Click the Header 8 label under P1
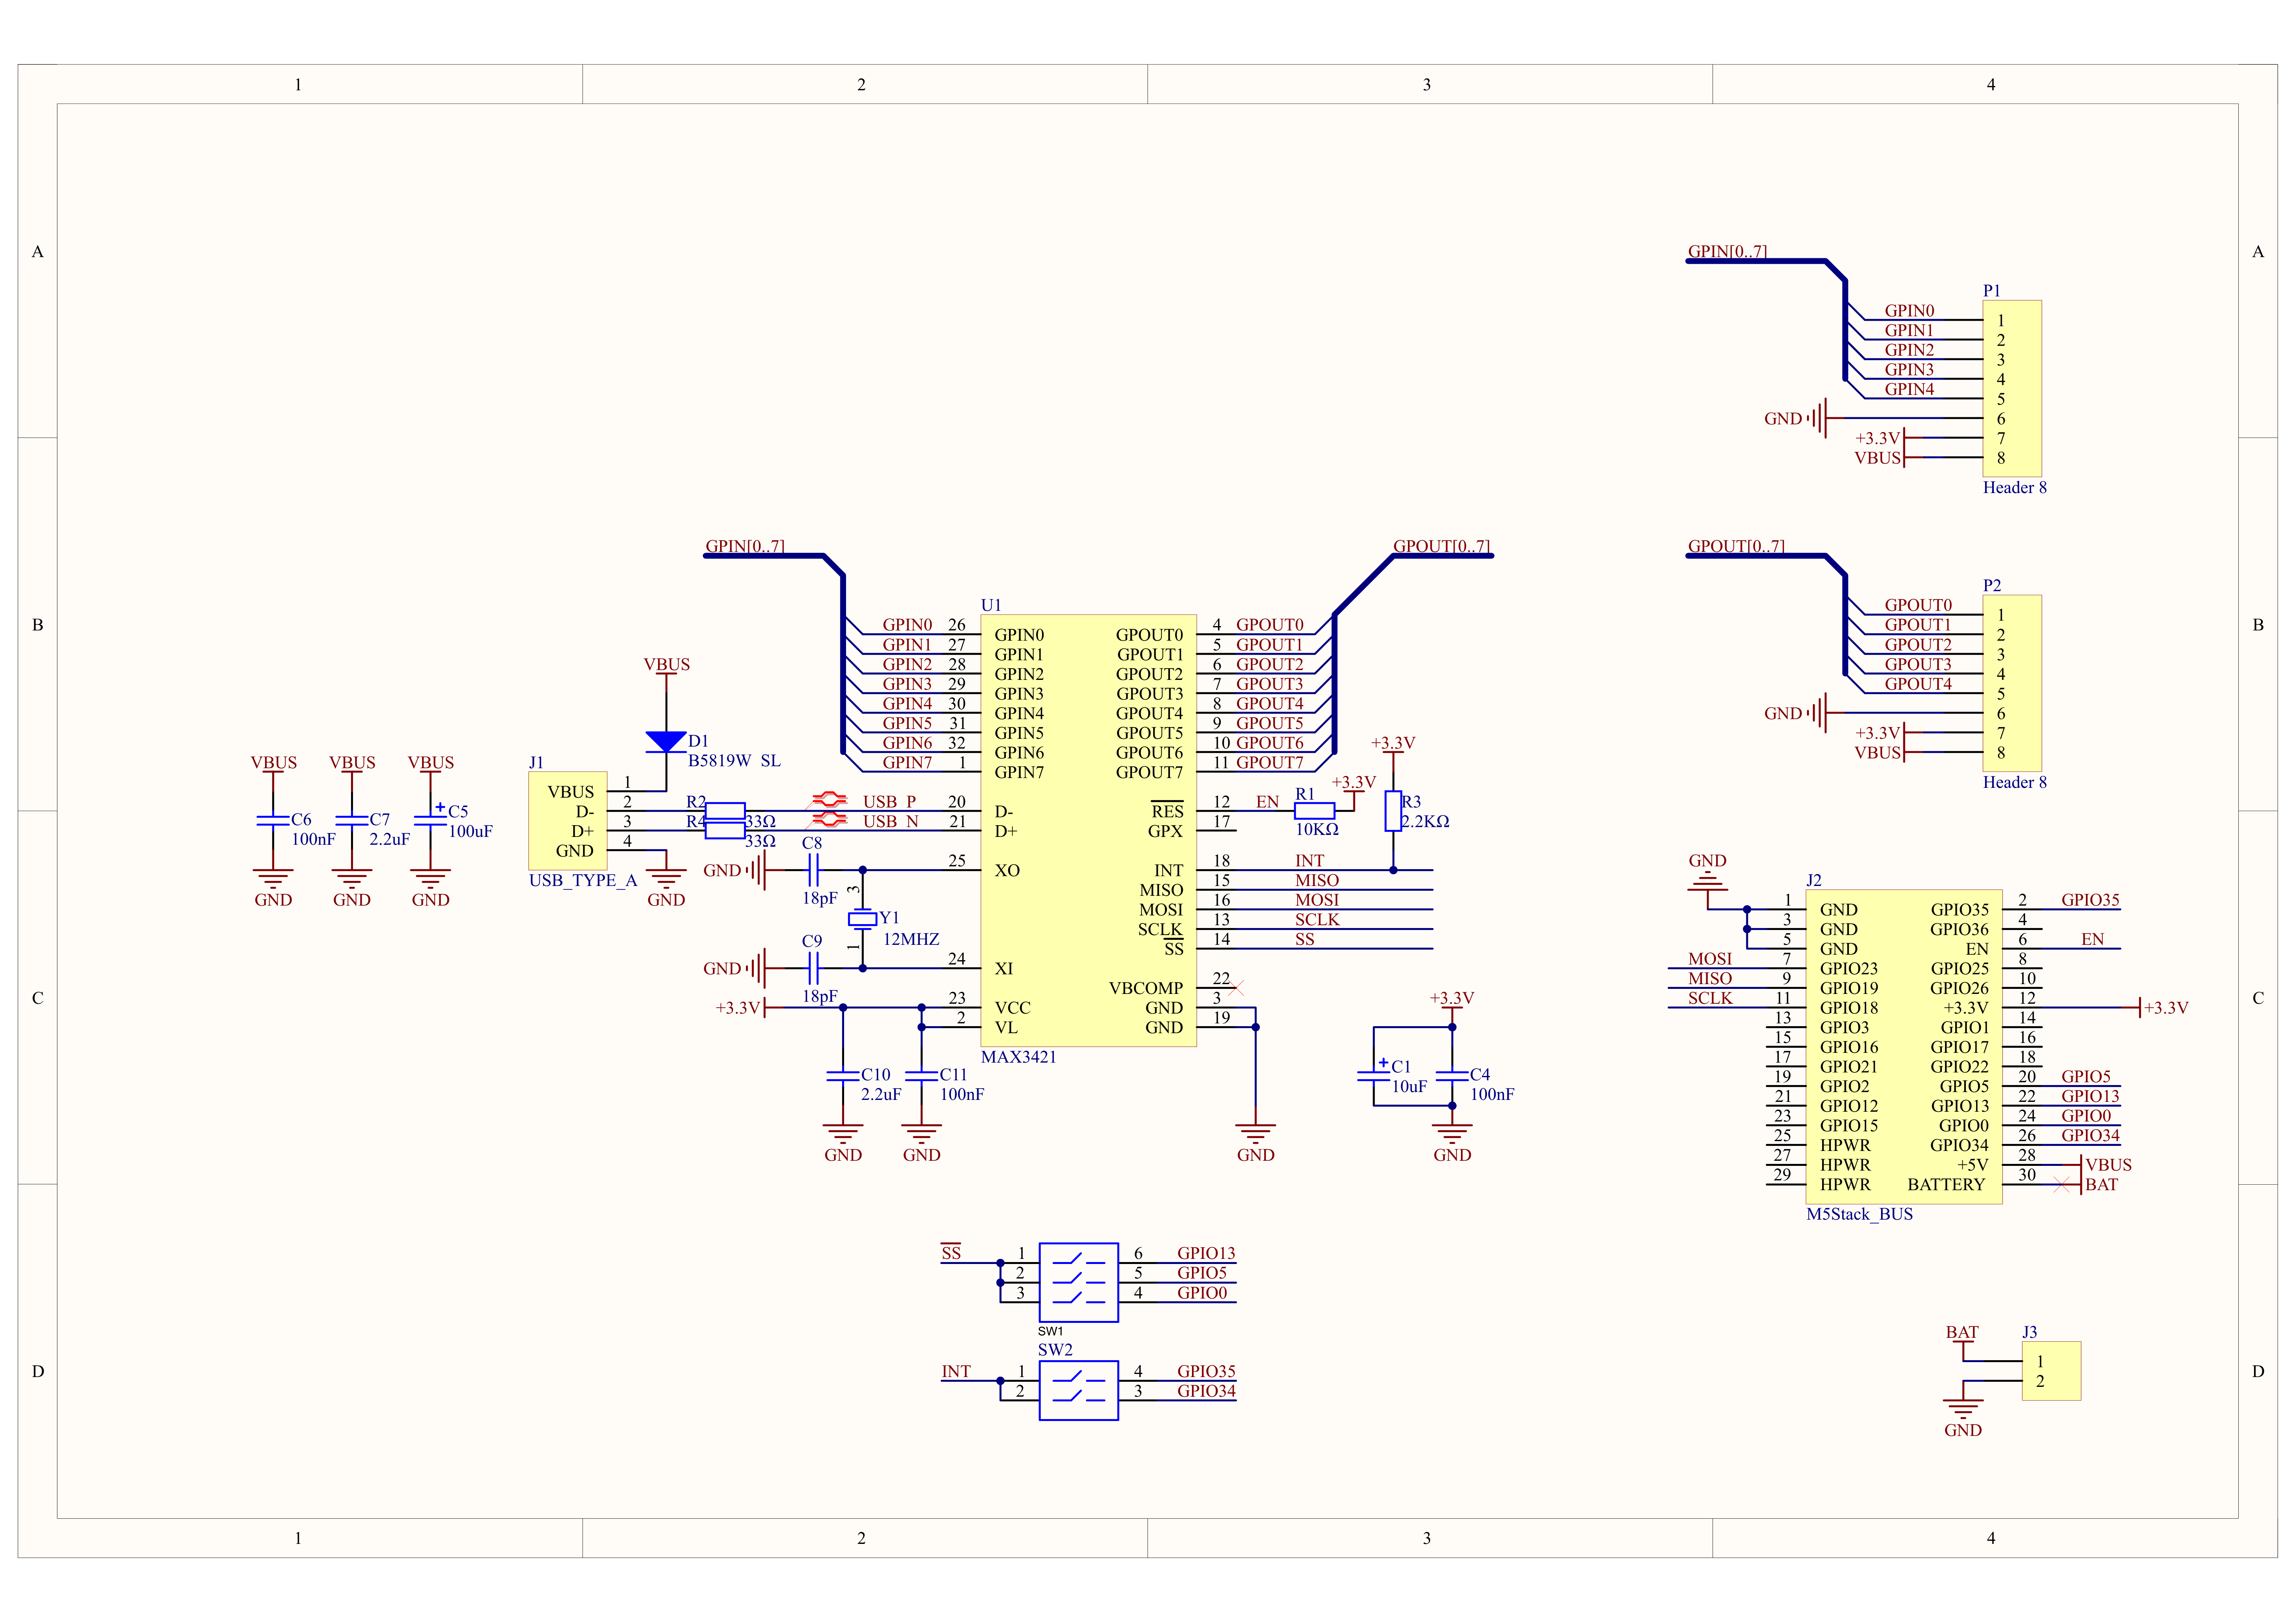Image resolution: width=2296 pixels, height=1622 pixels. tap(2014, 487)
